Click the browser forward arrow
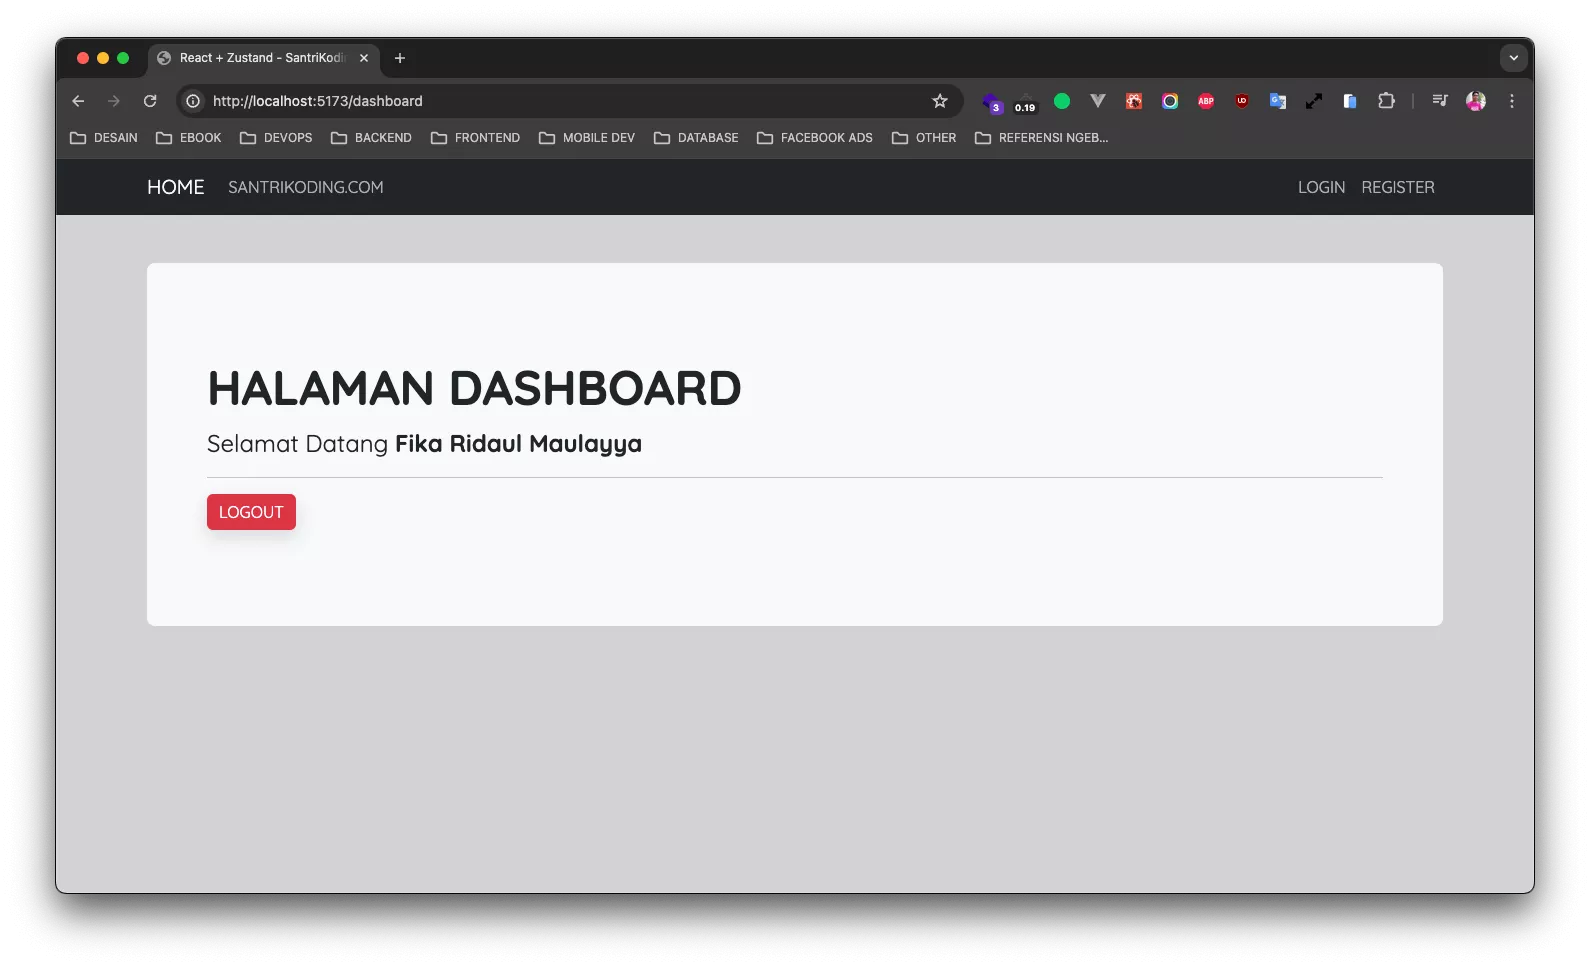Image resolution: width=1590 pixels, height=967 pixels. pos(114,101)
